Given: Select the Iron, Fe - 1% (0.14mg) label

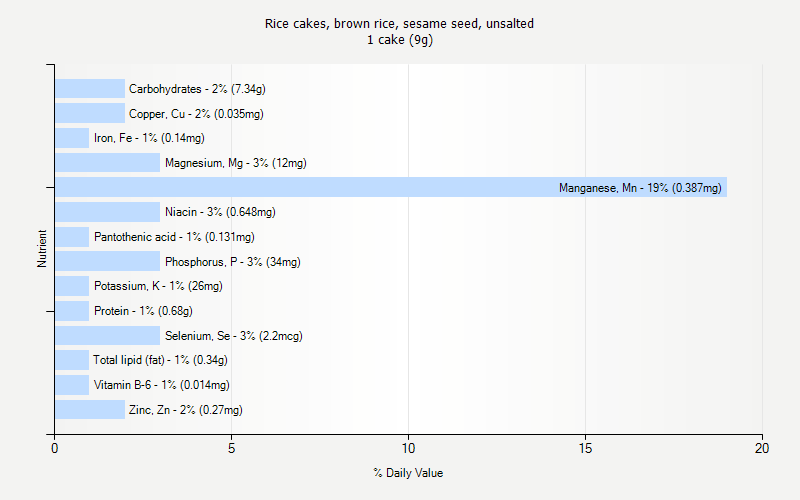Looking at the screenshot, I should click(x=149, y=138).
